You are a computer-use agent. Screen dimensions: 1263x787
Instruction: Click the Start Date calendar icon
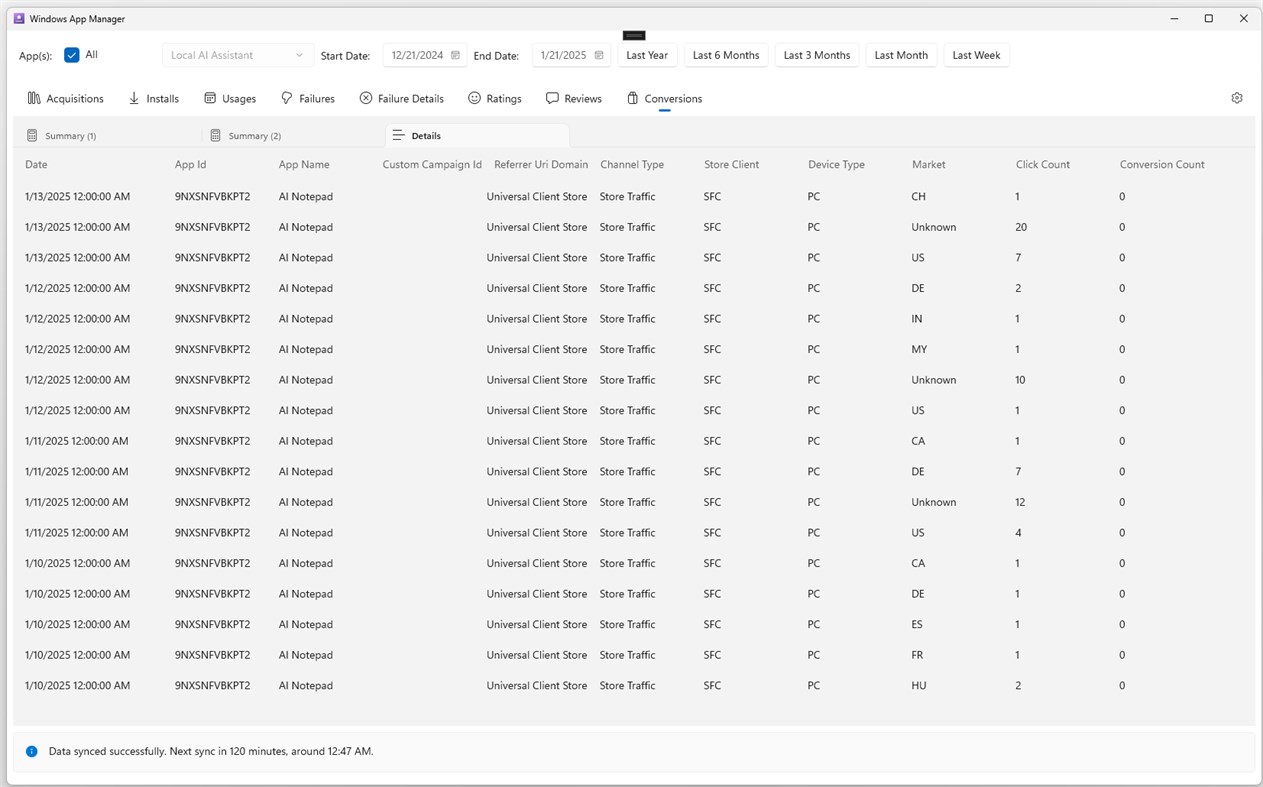coord(455,55)
